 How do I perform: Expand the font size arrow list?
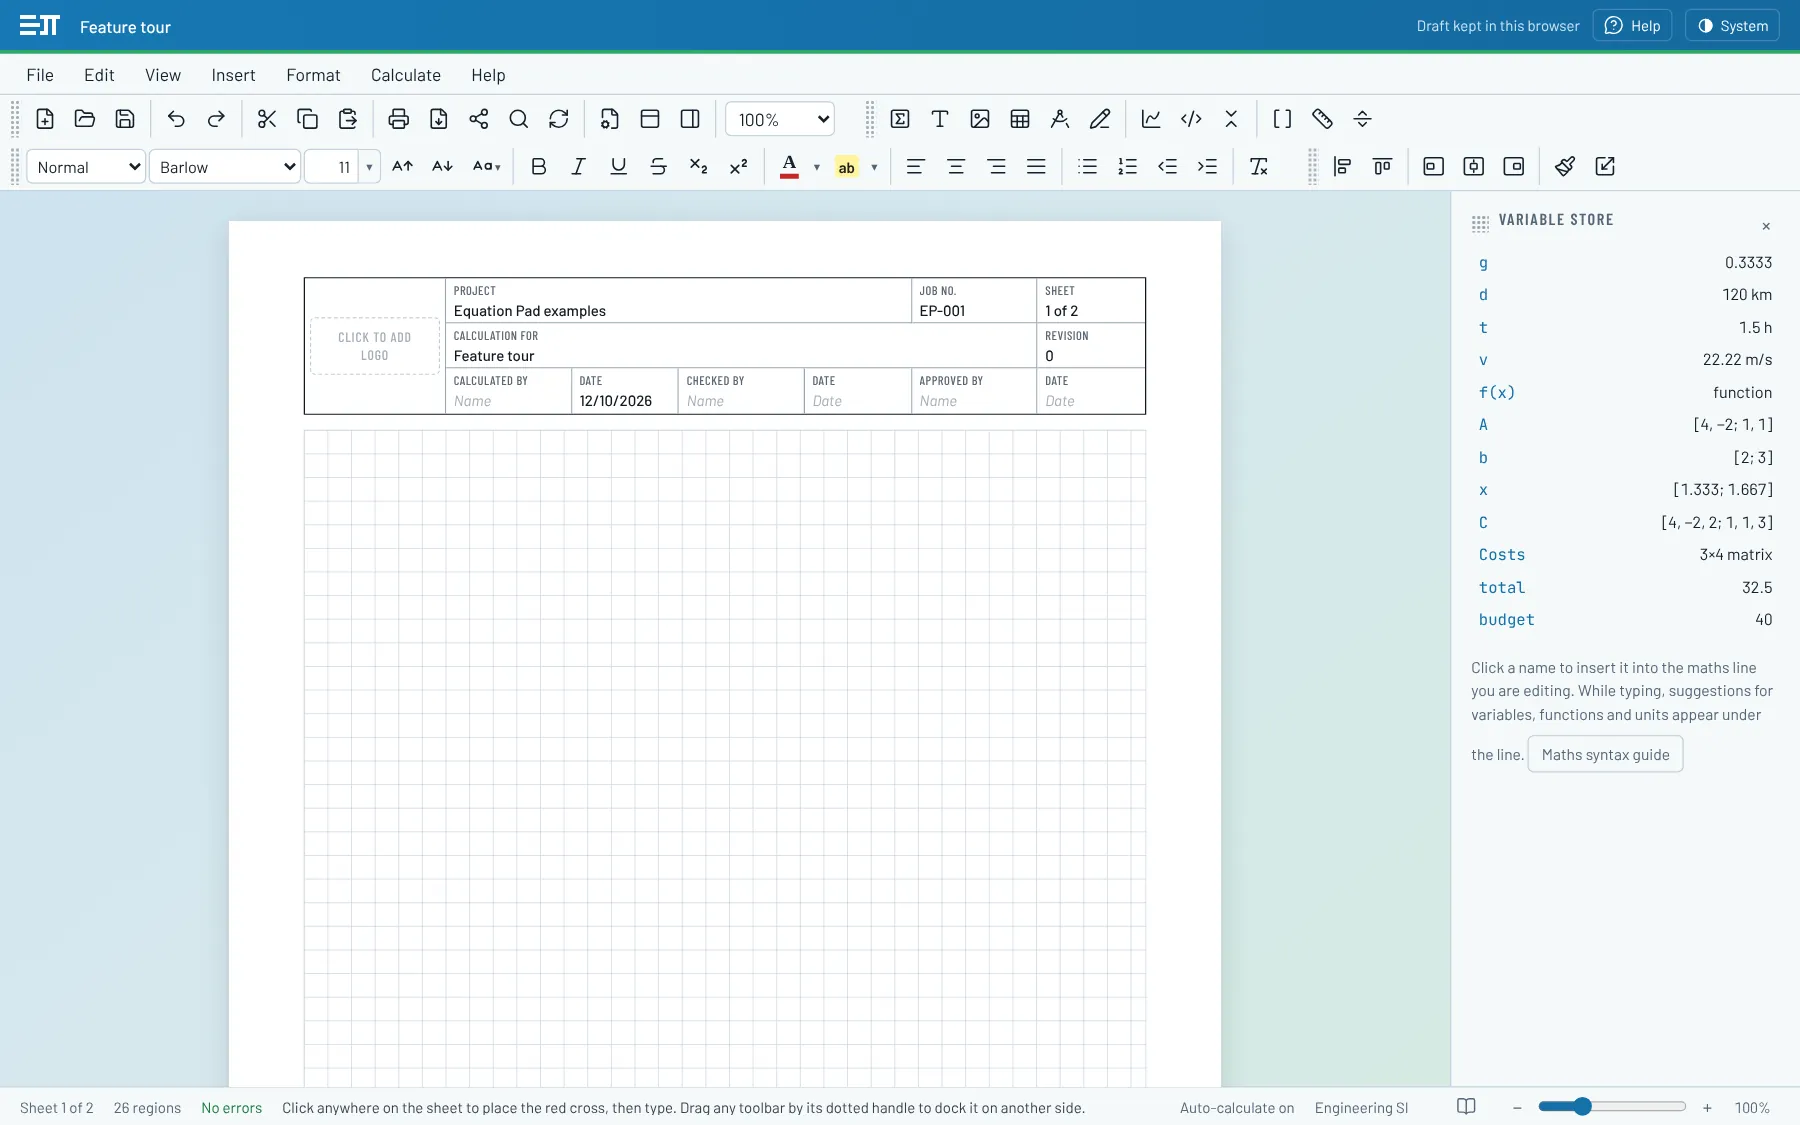[370, 167]
